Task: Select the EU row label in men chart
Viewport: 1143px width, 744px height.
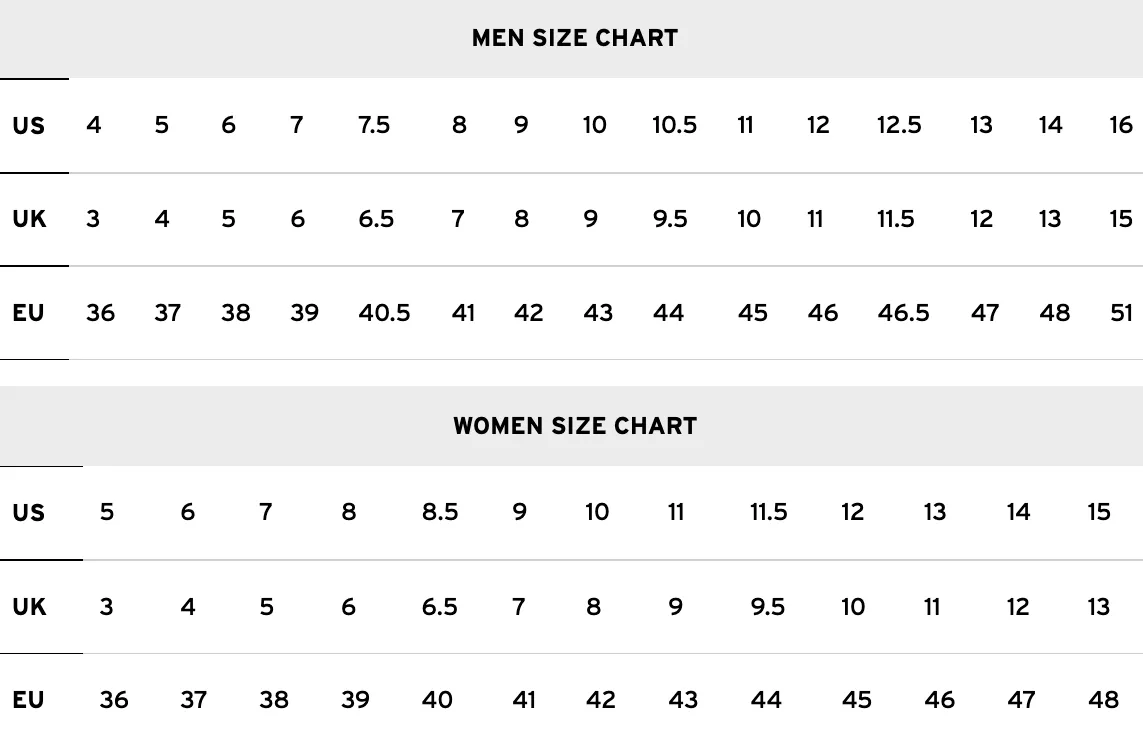Action: [x=28, y=313]
